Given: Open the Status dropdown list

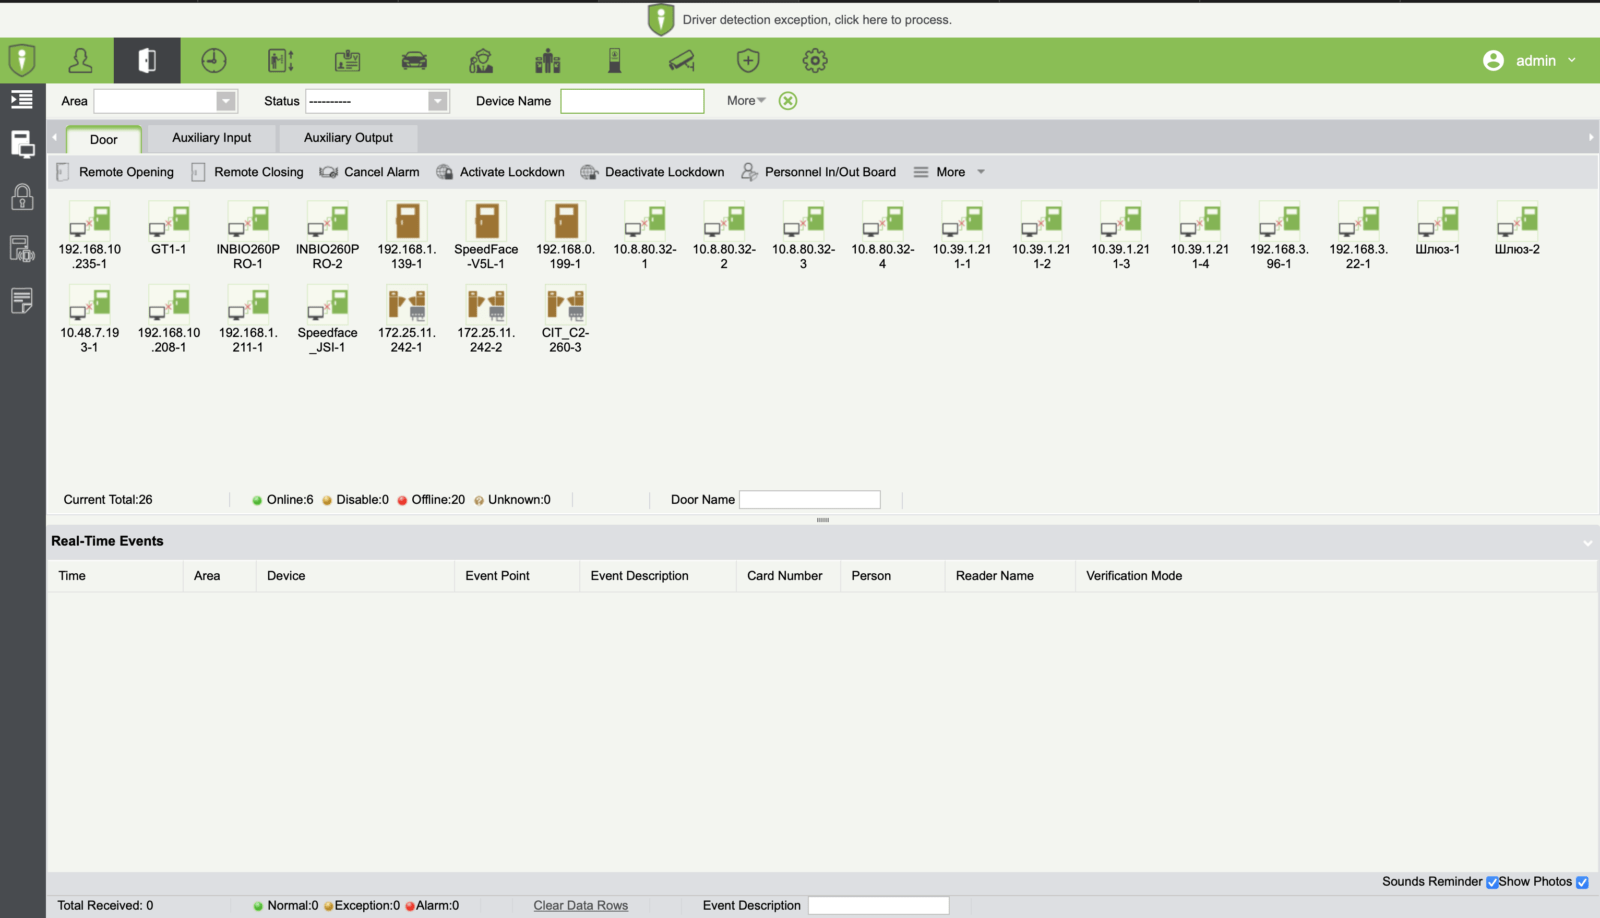Looking at the screenshot, I should click(437, 101).
